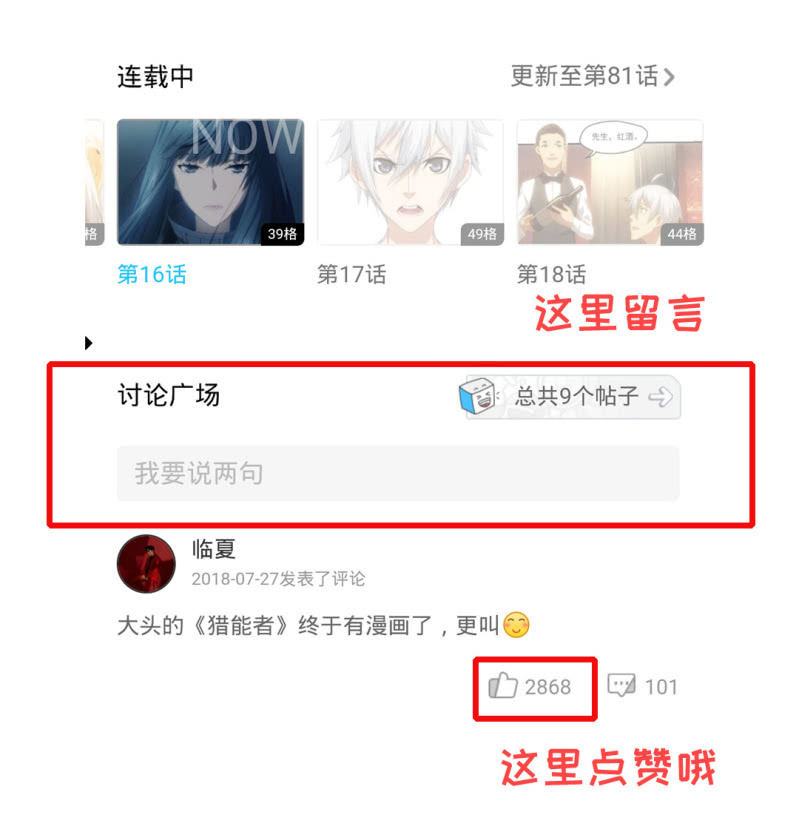The height and width of the screenshot is (829, 799).
Task: Open replies via the comment bubble icon
Action: (621, 686)
